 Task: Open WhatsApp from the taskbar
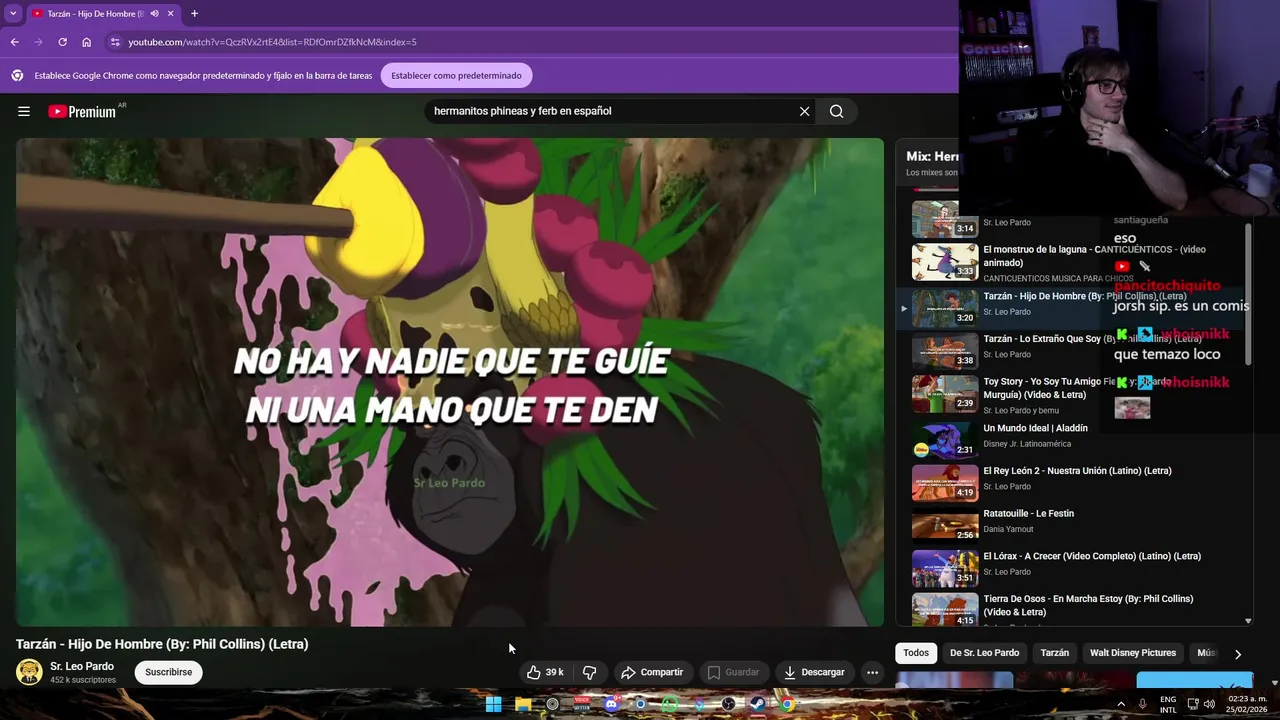[x=670, y=704]
